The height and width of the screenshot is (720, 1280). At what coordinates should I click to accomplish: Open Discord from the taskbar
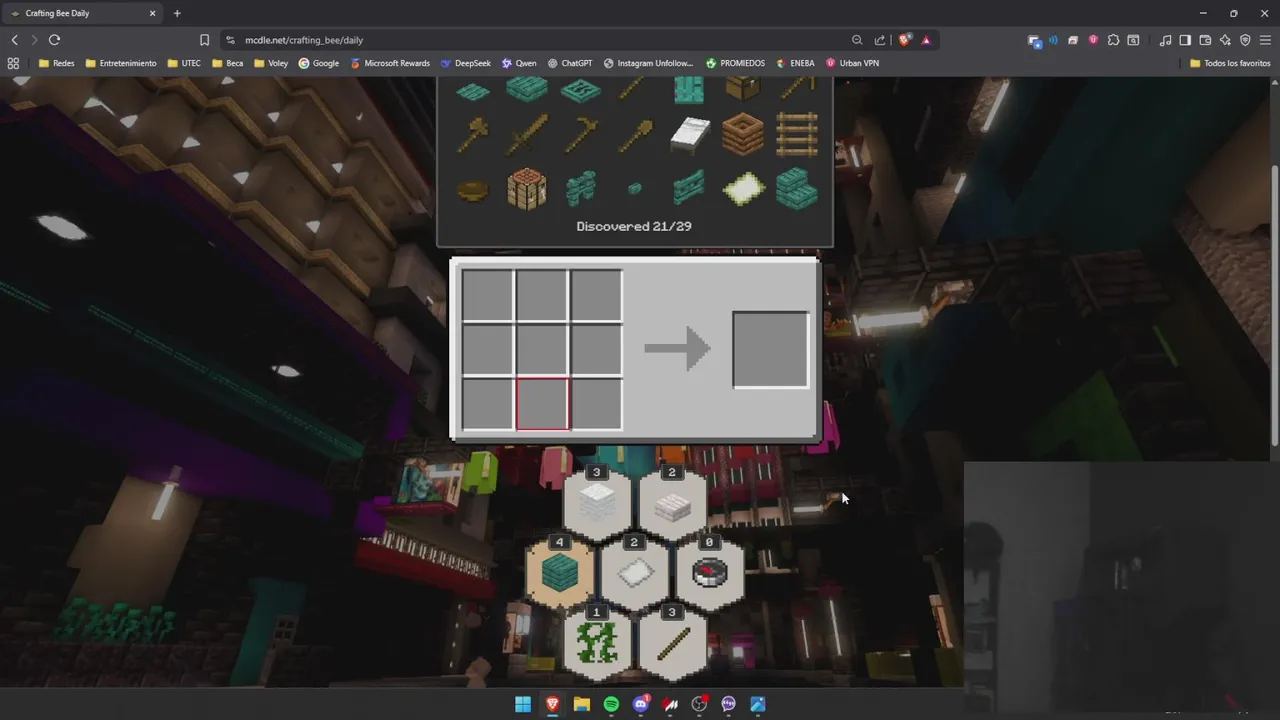tap(641, 704)
